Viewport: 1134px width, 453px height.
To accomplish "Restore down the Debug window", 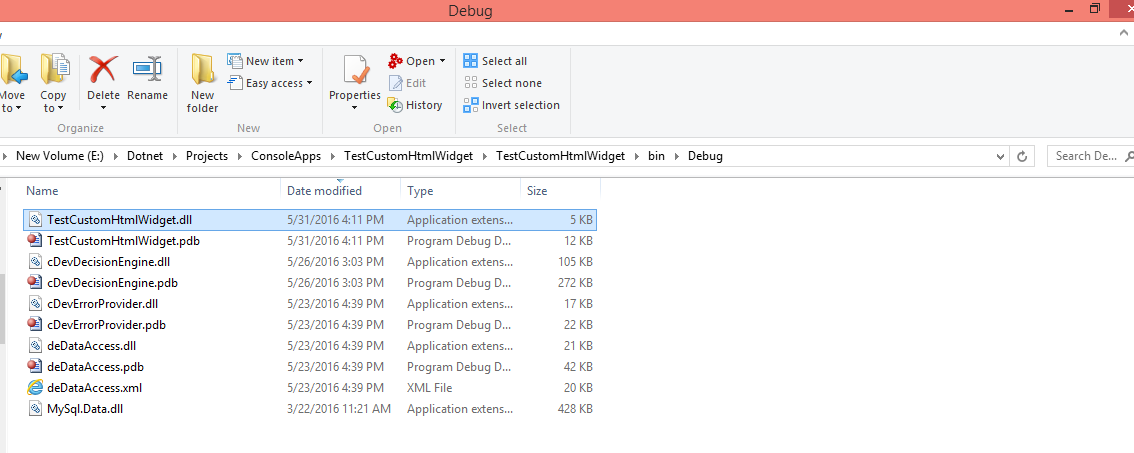I will tap(1096, 9).
